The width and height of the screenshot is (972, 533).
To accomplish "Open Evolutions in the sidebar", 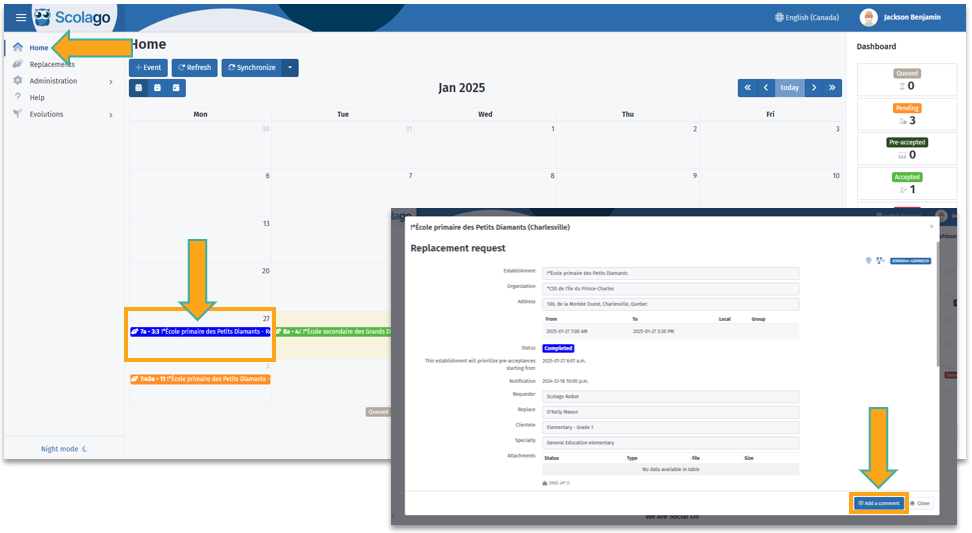I will pos(46,115).
